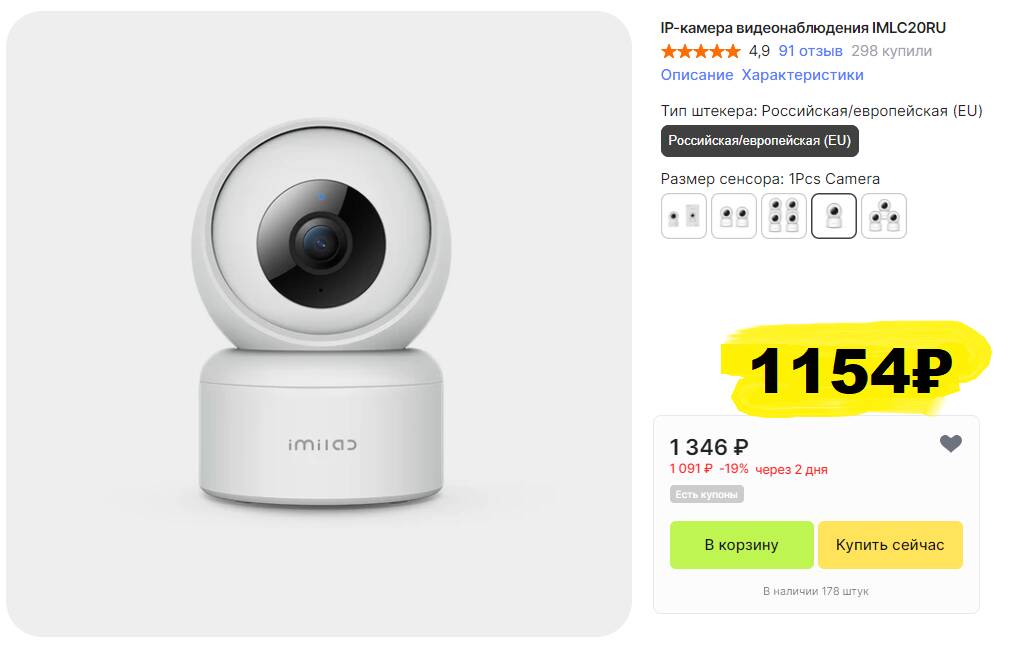Select the single 1Pcs Camera variant
This screenshot has width=1017, height=650.
[833, 216]
